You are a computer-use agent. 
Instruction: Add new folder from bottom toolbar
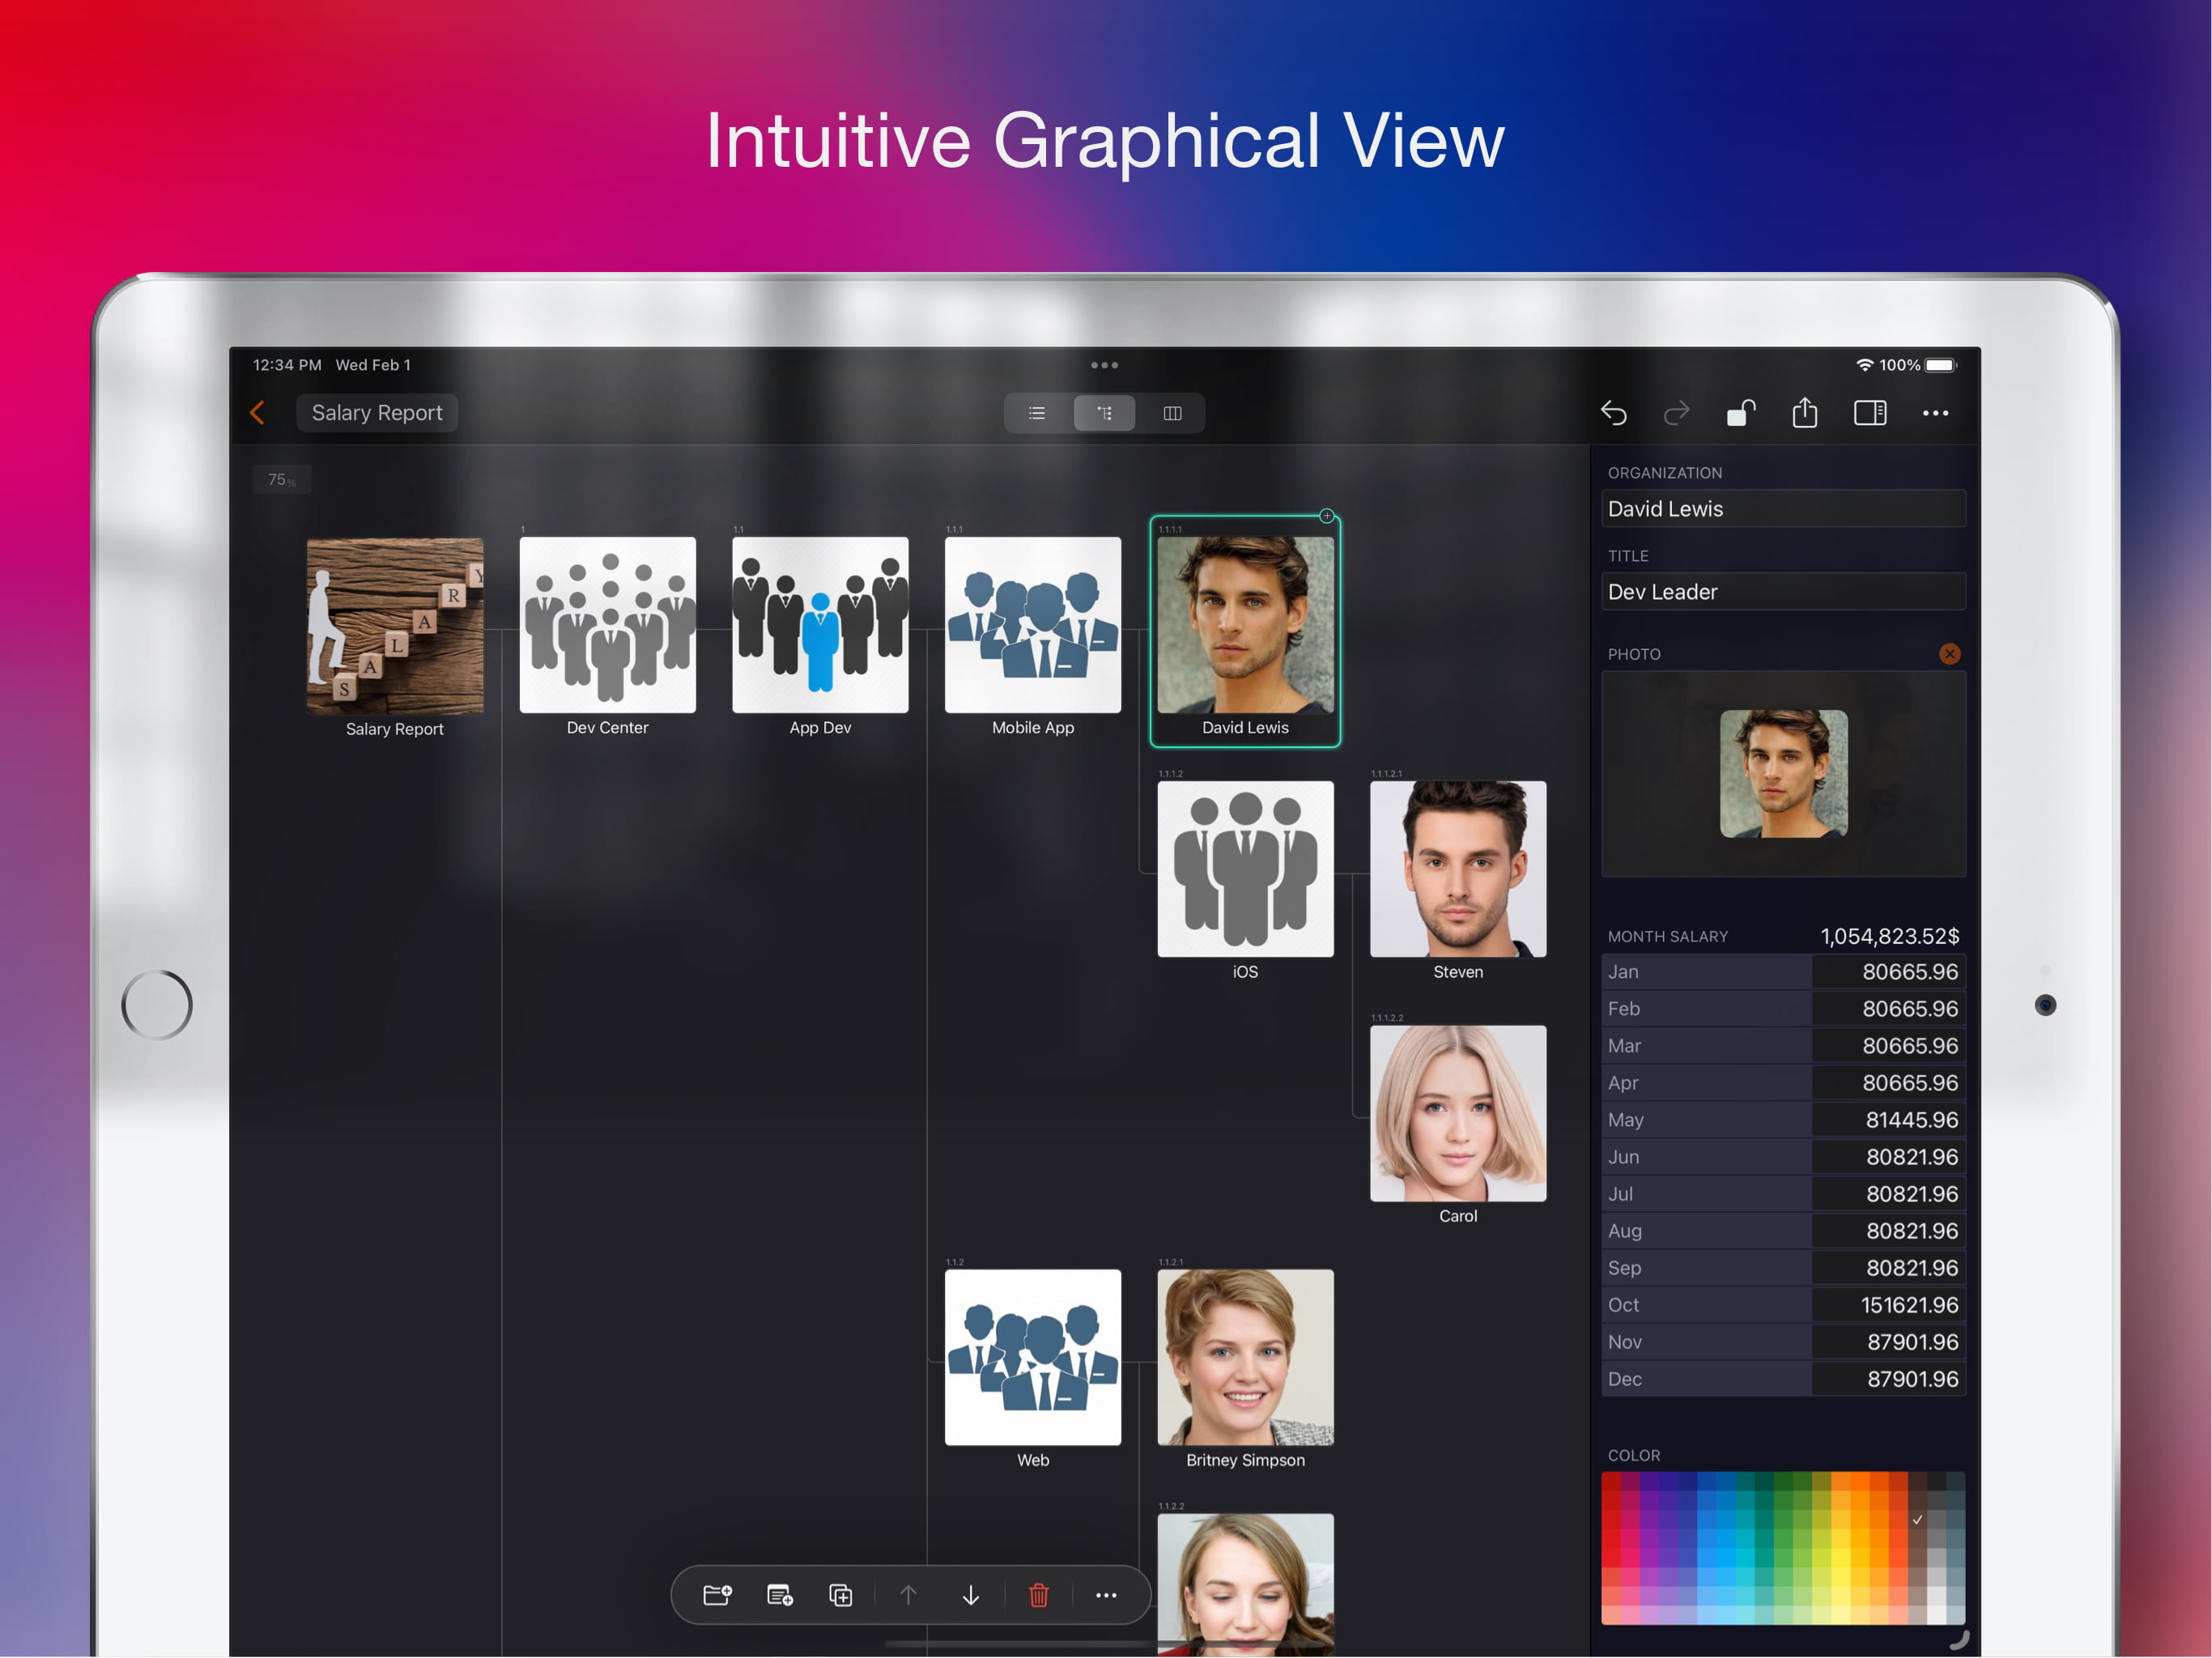coord(717,1595)
